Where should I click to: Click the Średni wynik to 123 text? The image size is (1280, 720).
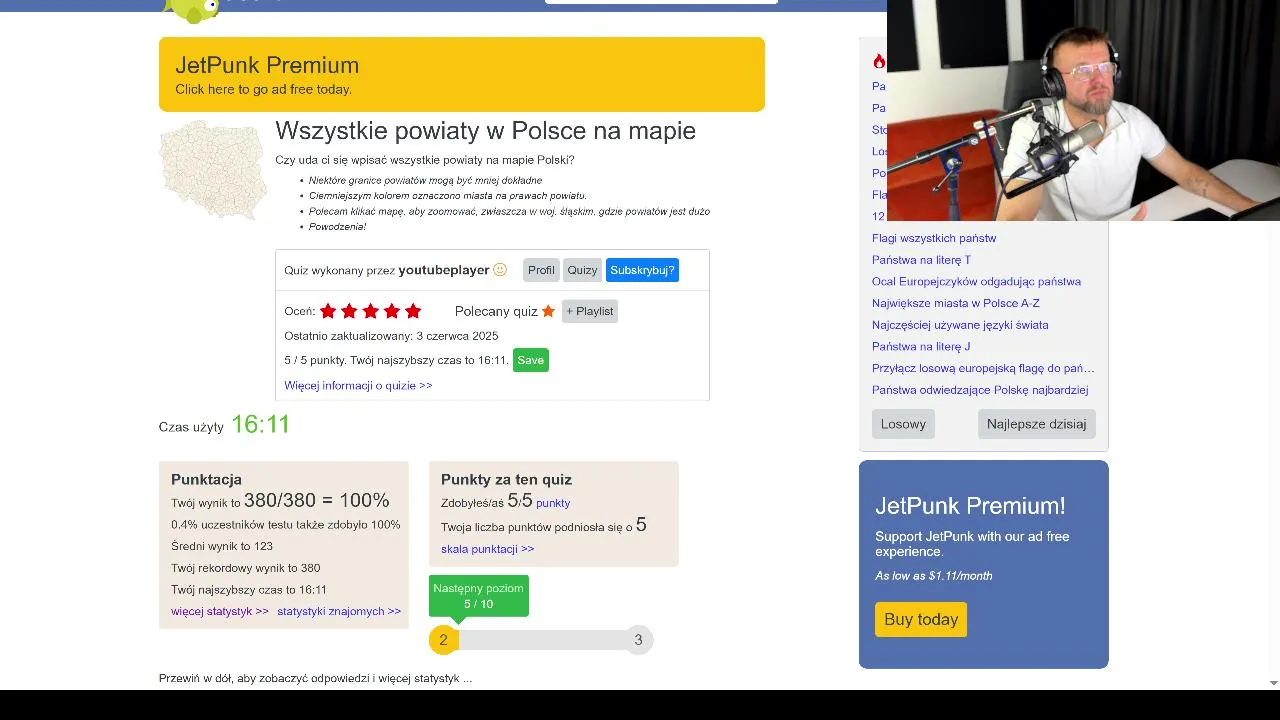(222, 546)
